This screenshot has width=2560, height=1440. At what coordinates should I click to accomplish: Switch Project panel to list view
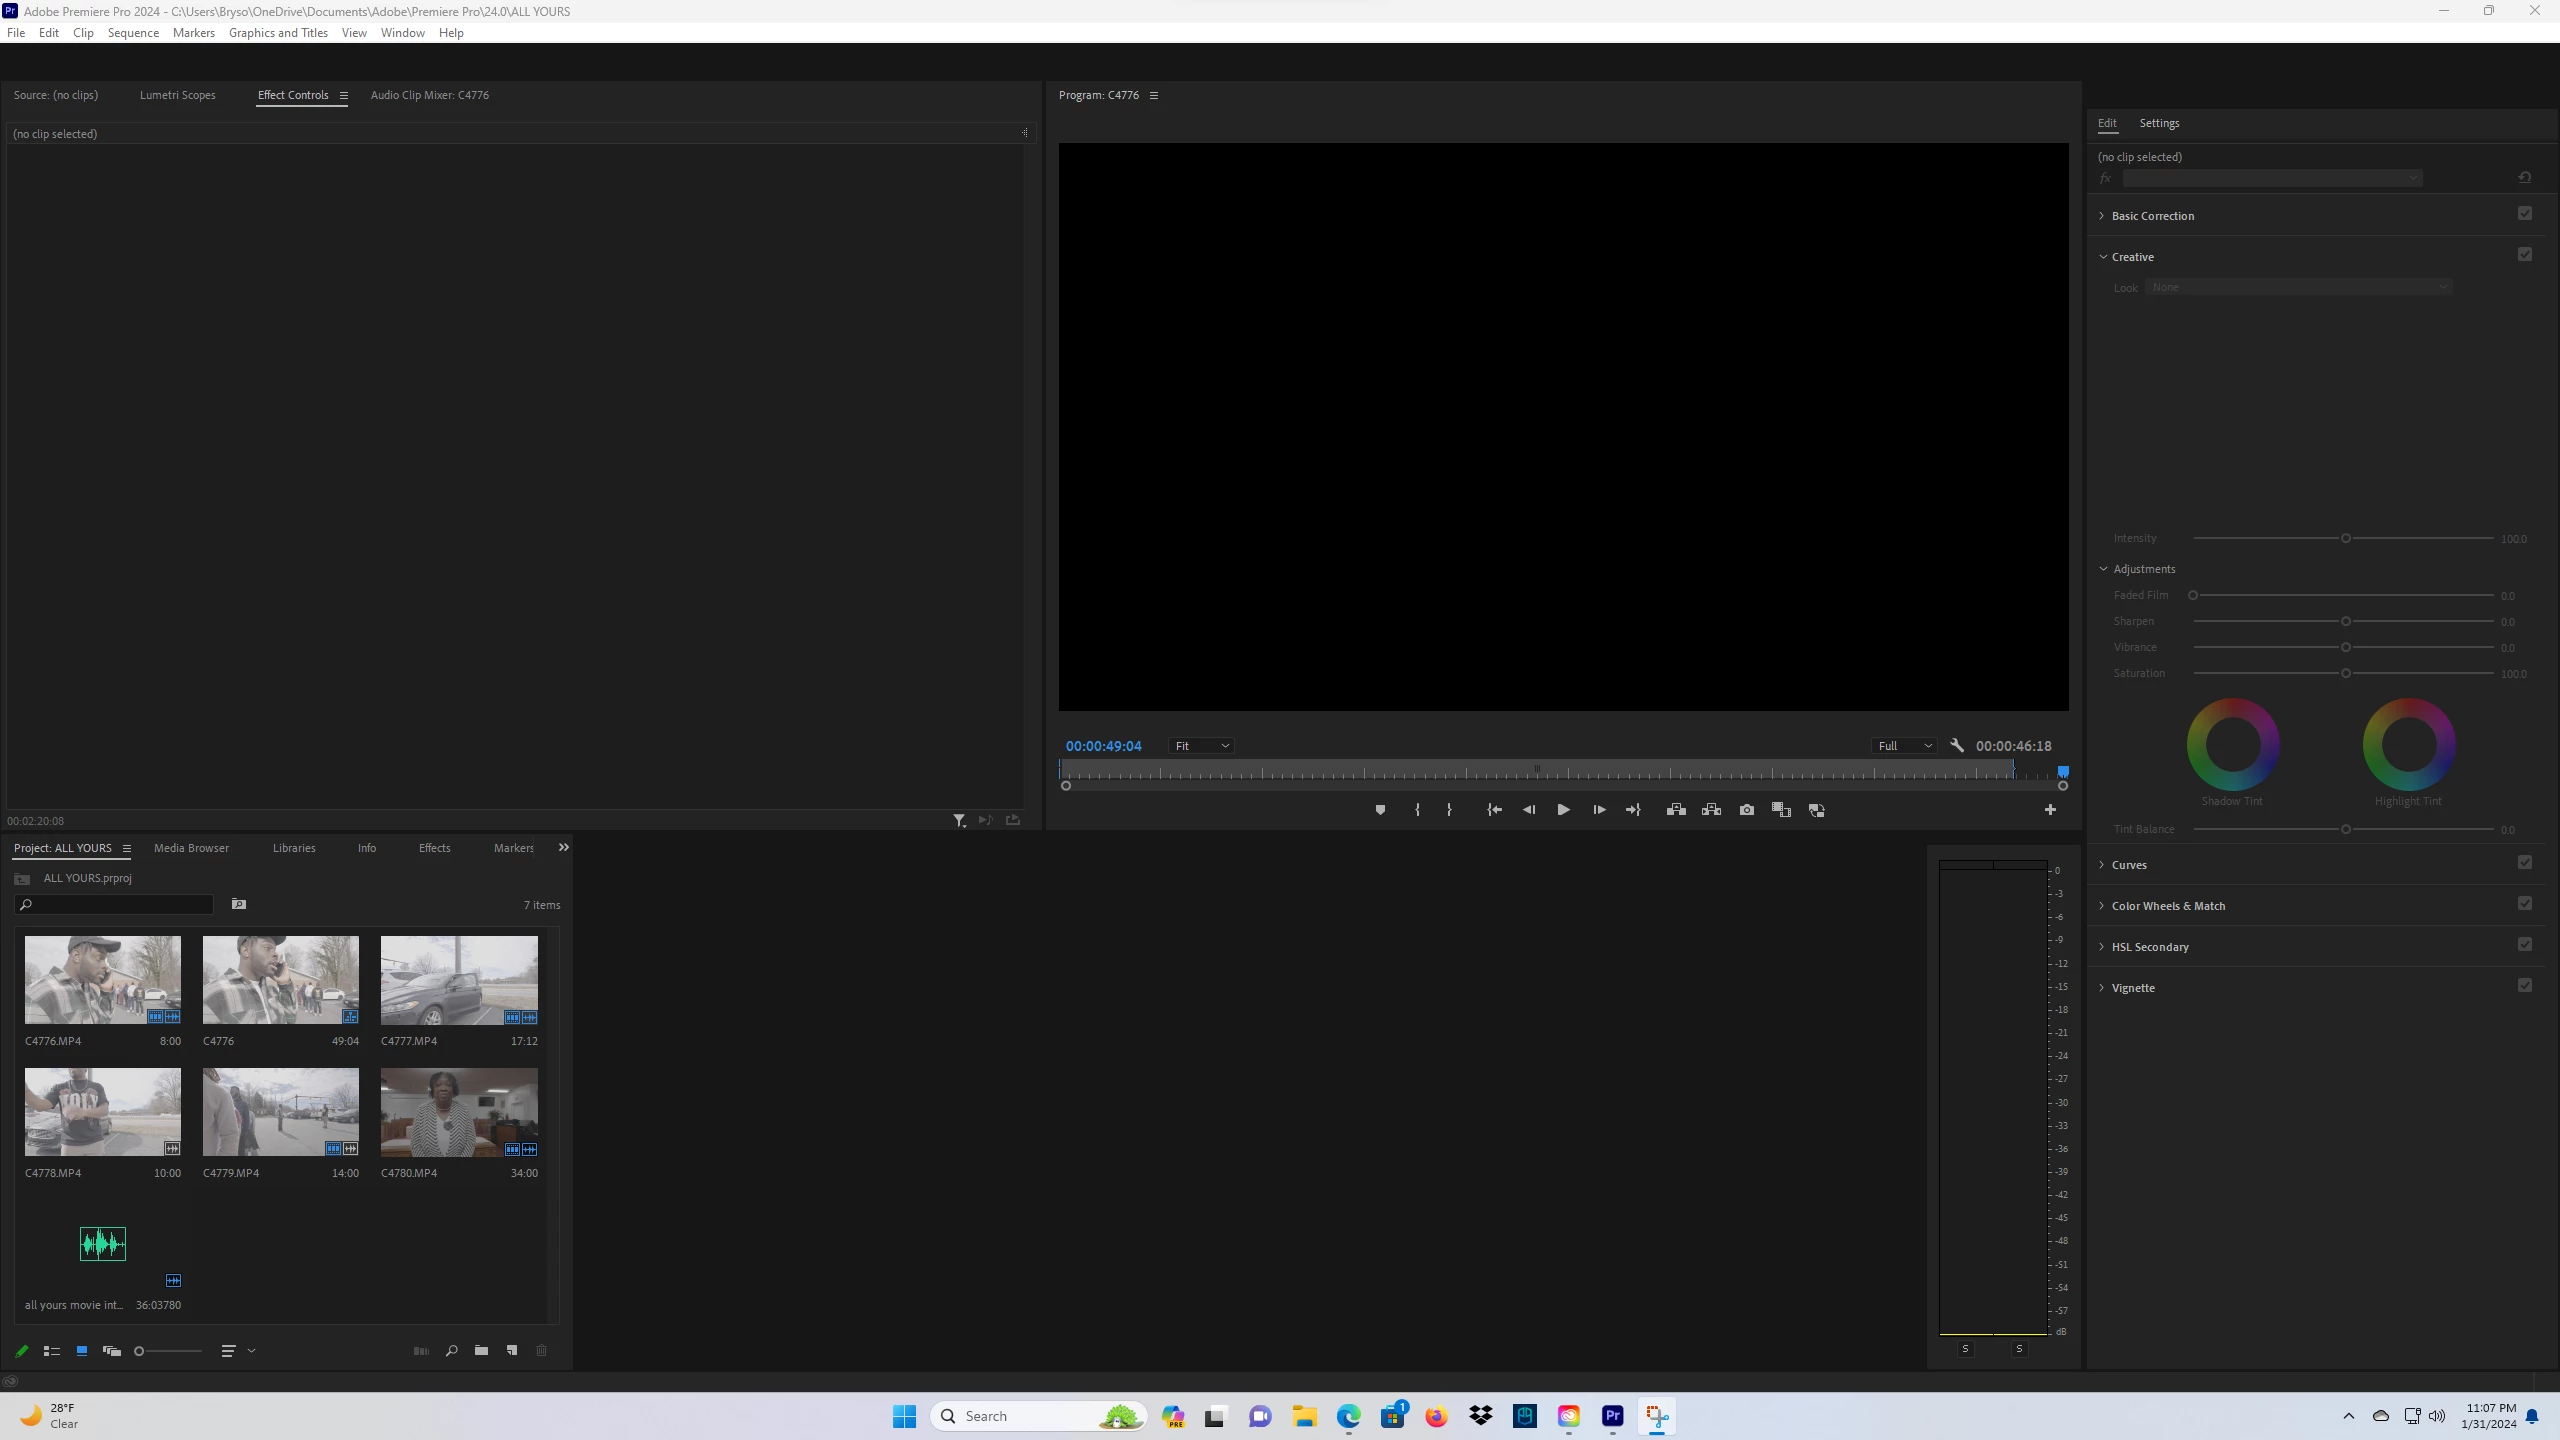pyautogui.click(x=52, y=1351)
